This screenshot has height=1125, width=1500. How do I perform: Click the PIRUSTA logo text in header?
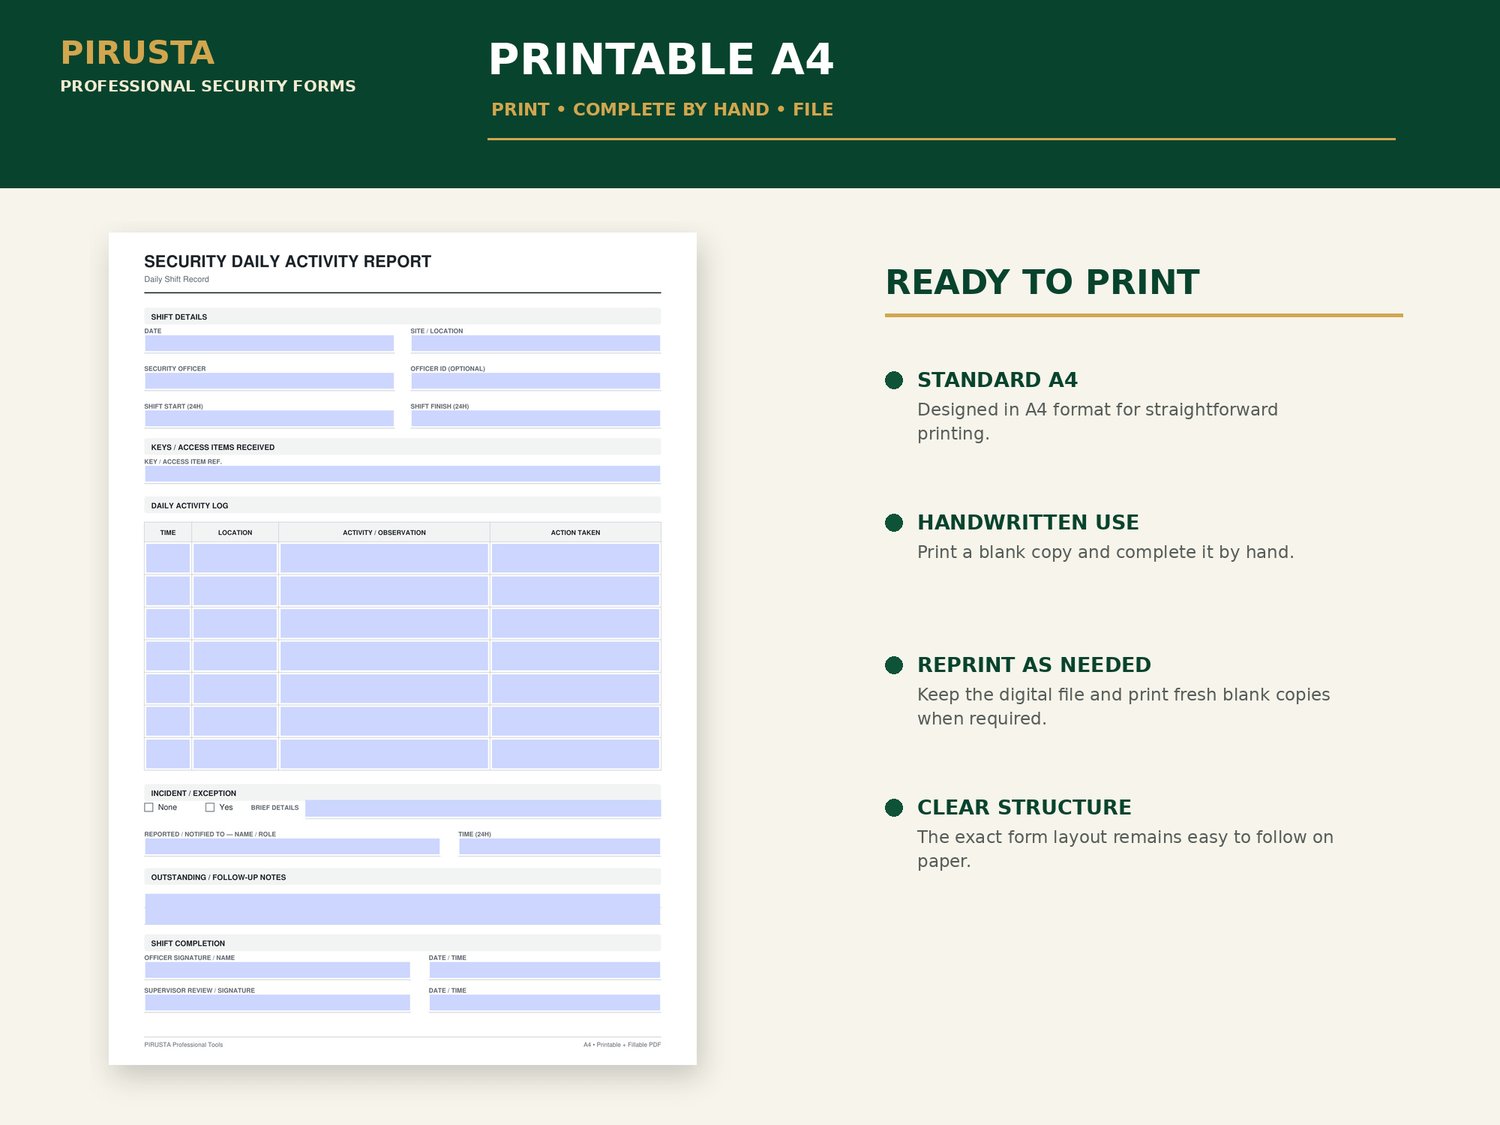(138, 53)
